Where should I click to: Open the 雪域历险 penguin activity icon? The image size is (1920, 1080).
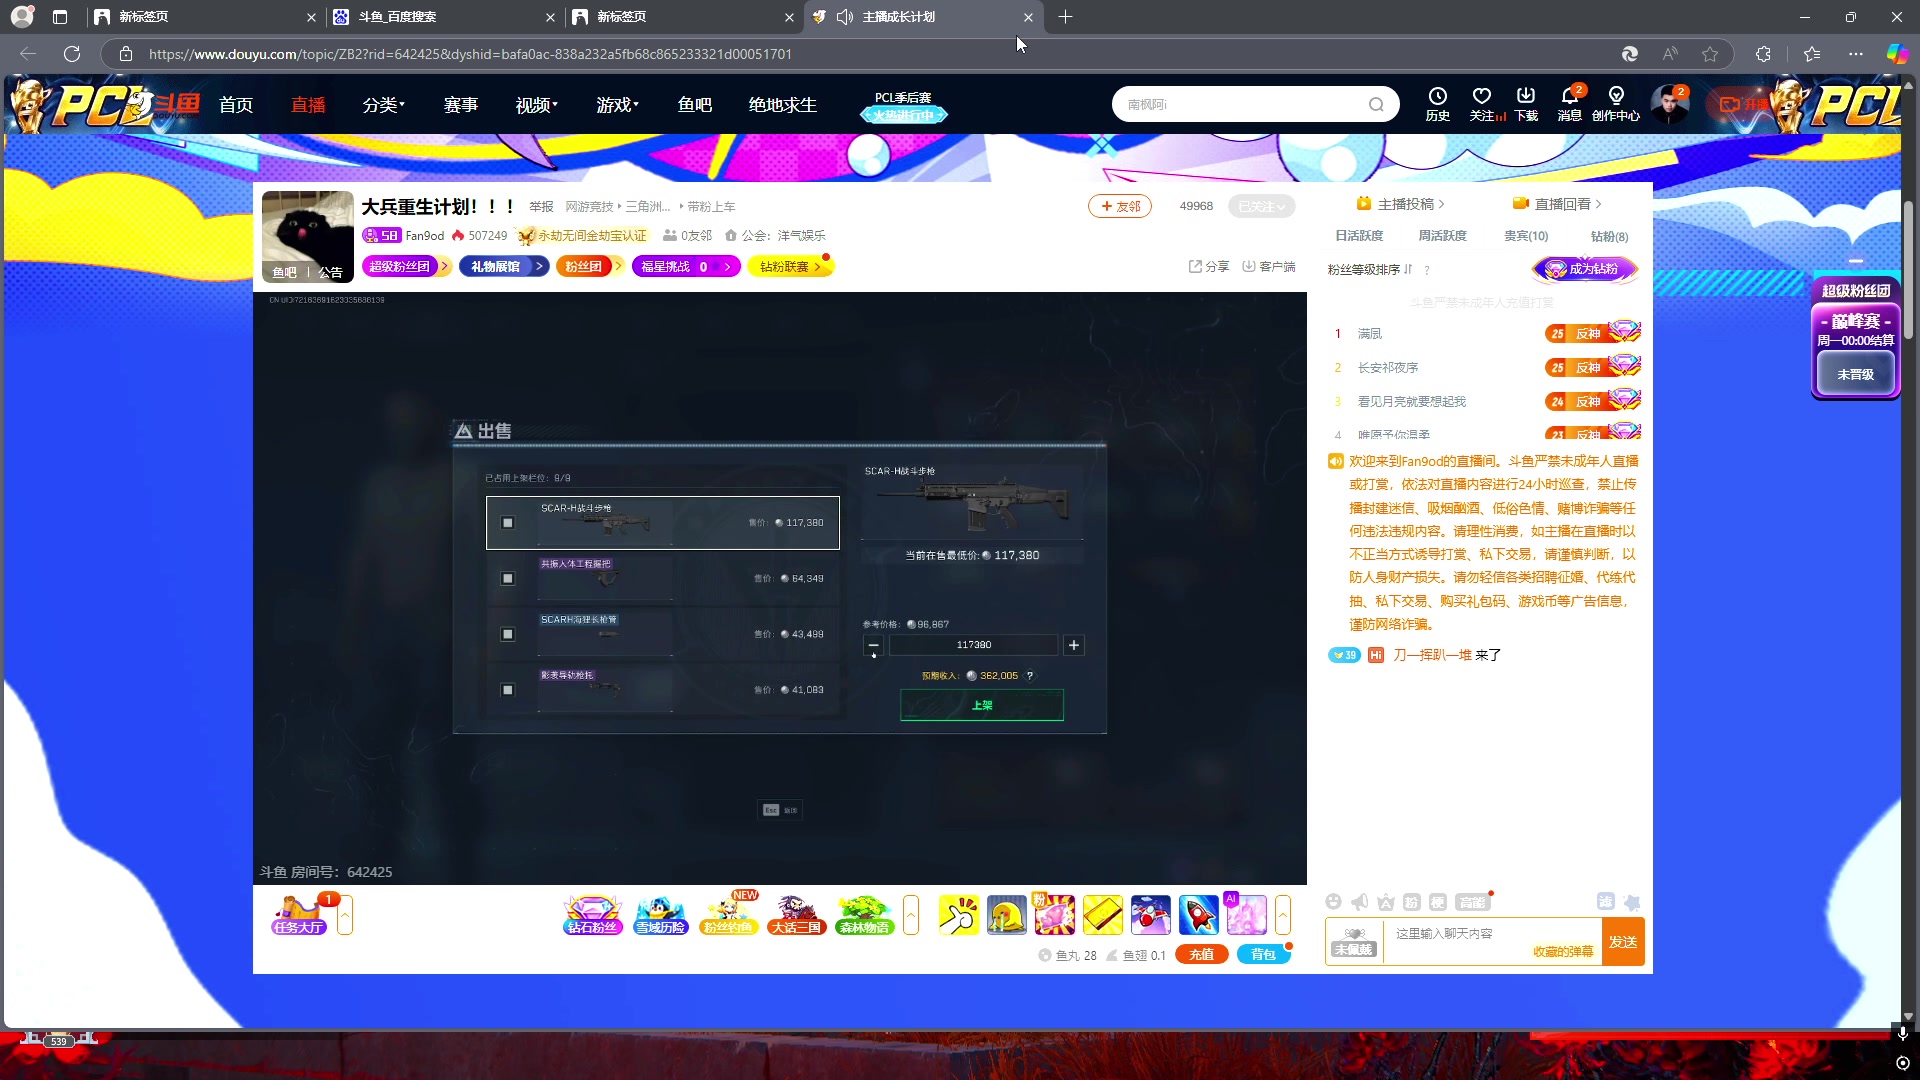660,915
